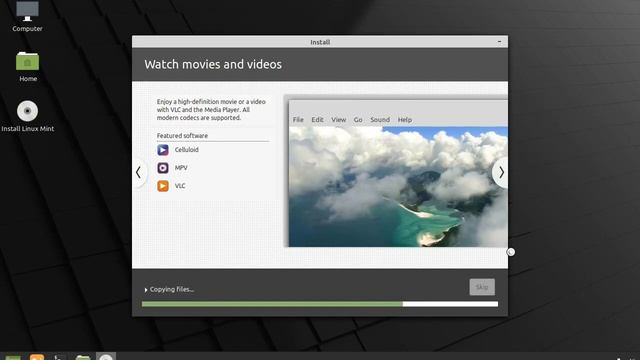
Task: Click the VLC text label
Action: click(180, 186)
